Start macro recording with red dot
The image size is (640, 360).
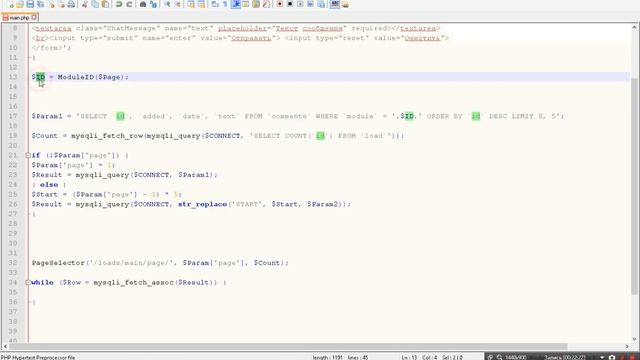(x=280, y=4)
